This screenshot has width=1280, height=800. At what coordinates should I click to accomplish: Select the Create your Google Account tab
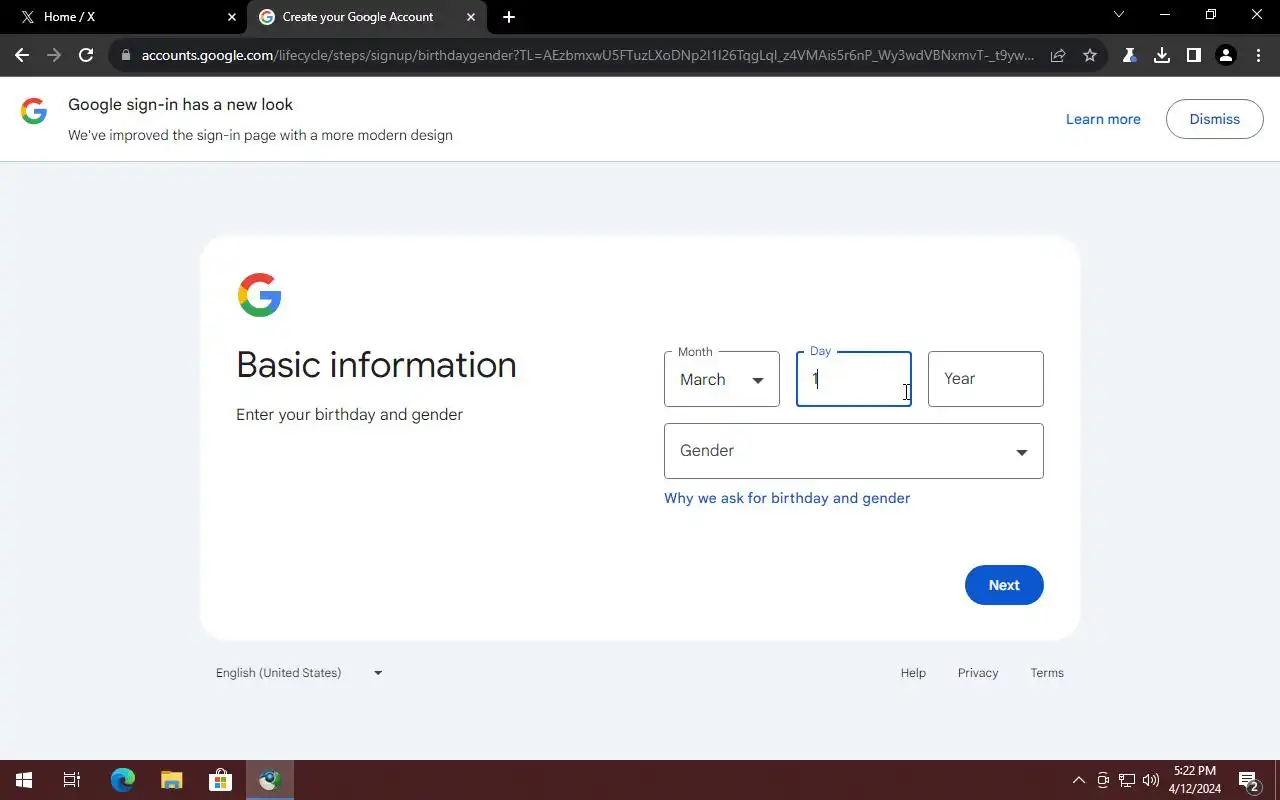click(x=367, y=17)
